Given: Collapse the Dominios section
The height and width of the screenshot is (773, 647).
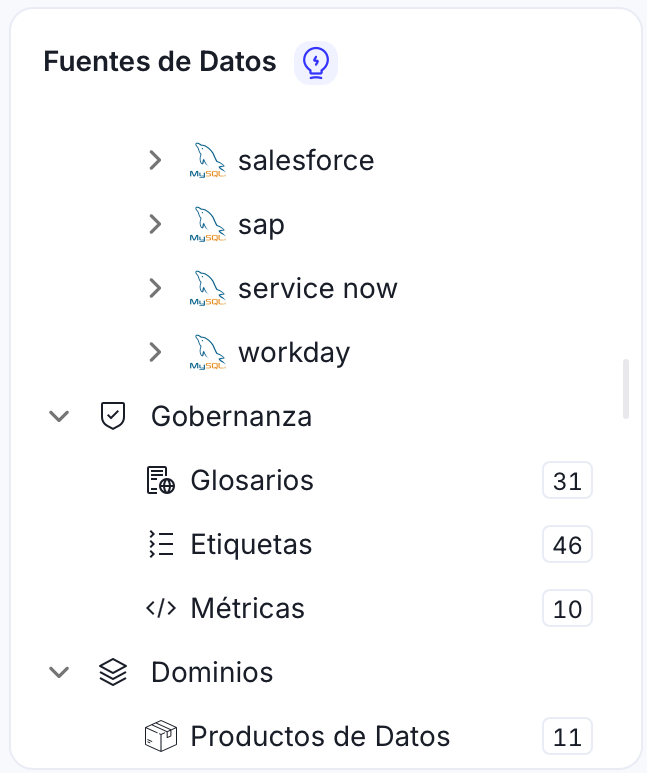Looking at the screenshot, I should click(x=60, y=672).
